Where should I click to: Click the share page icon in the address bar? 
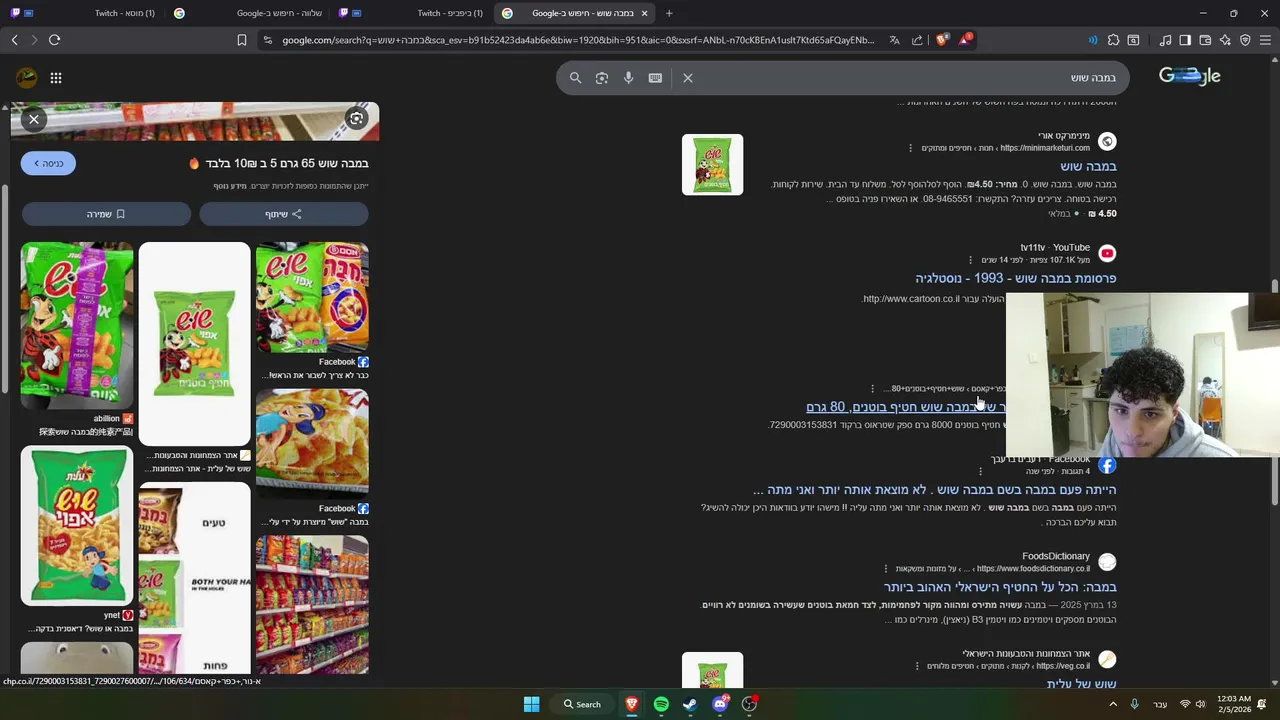pyautogui.click(x=917, y=40)
